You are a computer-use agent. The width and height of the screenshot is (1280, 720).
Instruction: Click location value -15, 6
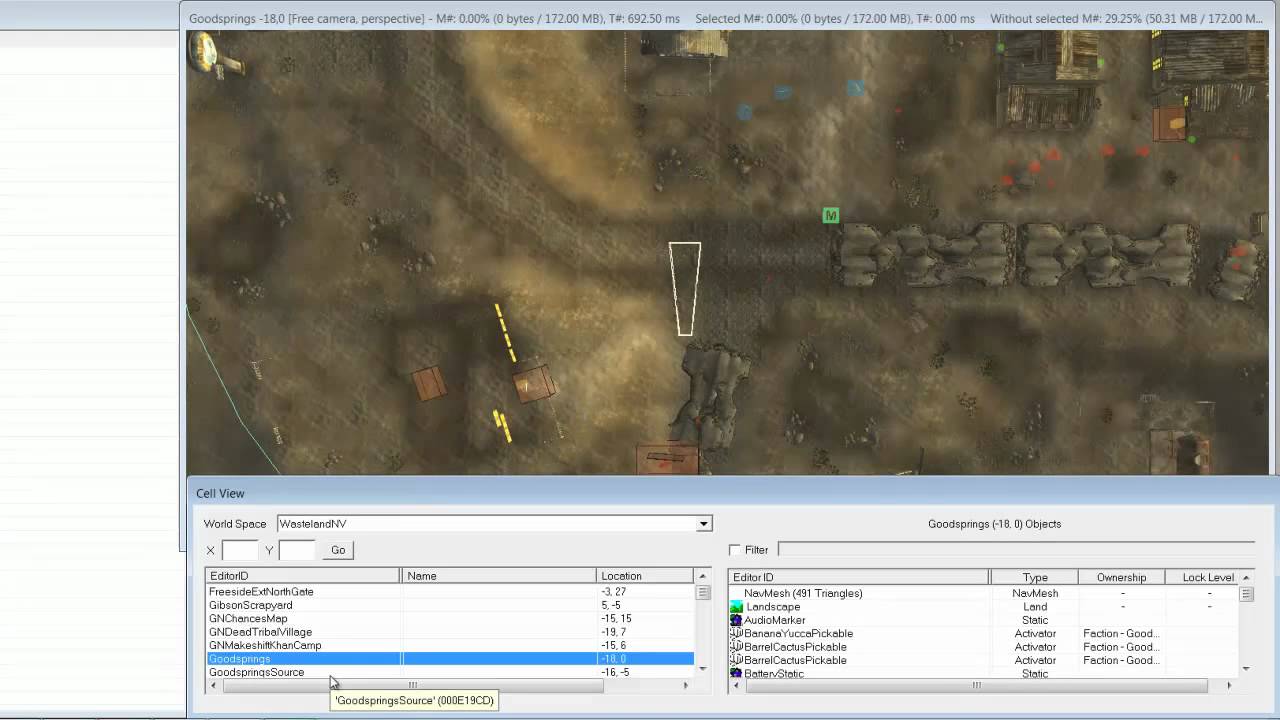(613, 645)
